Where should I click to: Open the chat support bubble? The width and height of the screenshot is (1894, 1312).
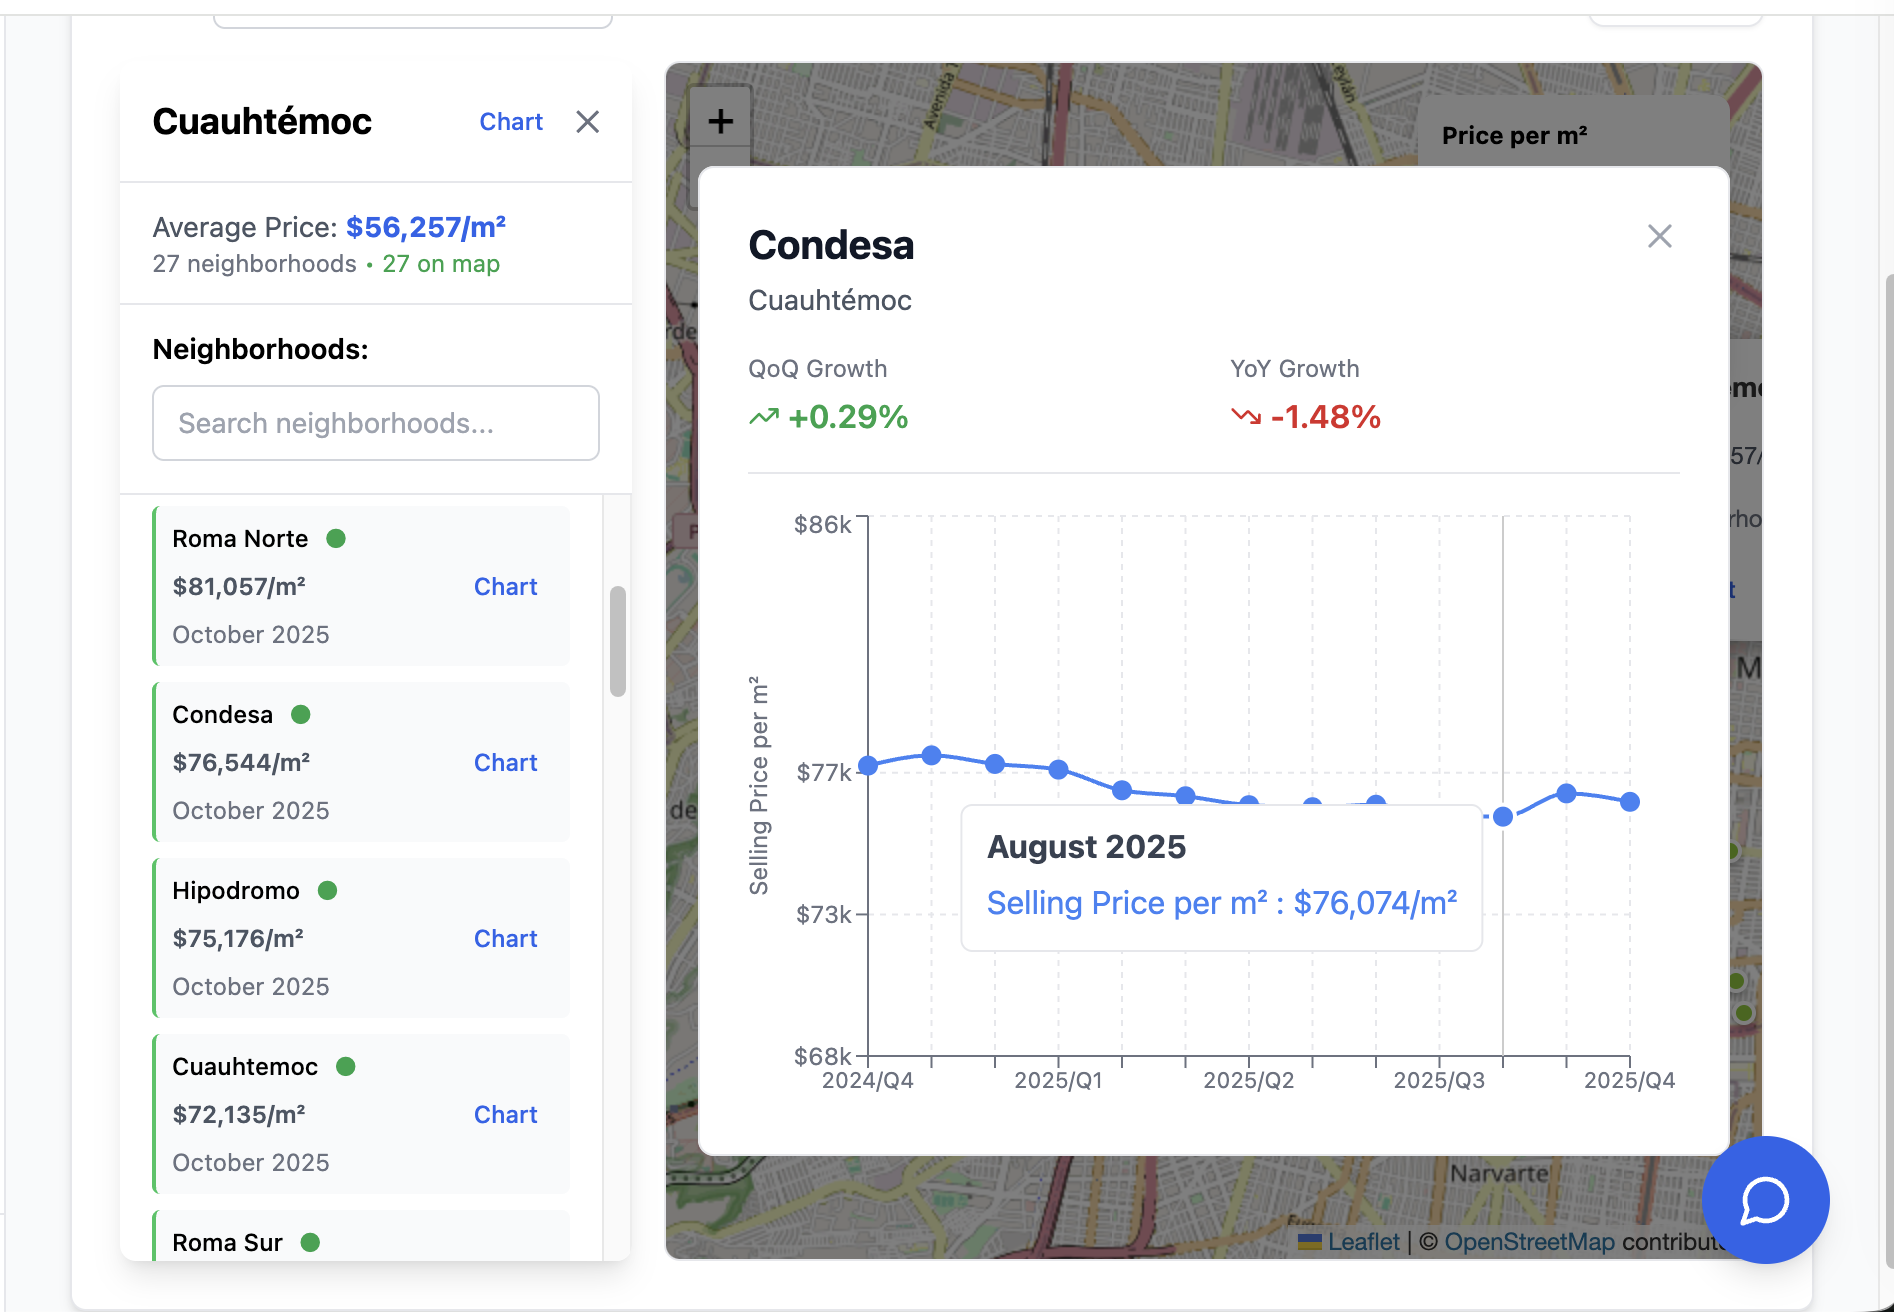point(1765,1199)
